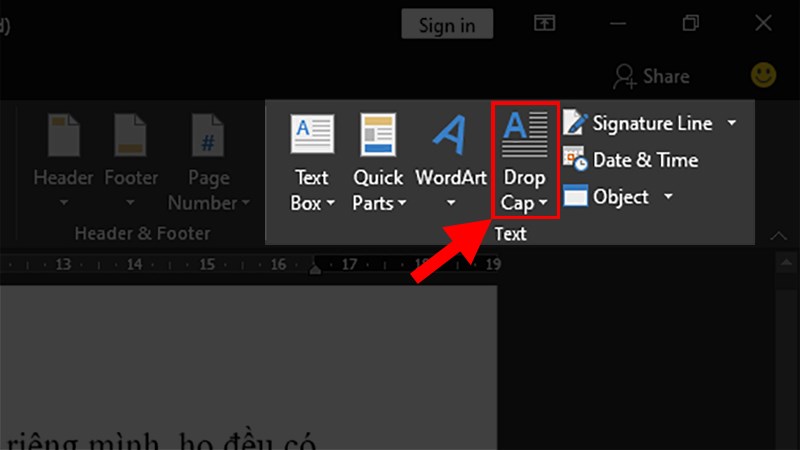Open the Quick Parts gallery
800x450 pixels.
[x=379, y=134]
